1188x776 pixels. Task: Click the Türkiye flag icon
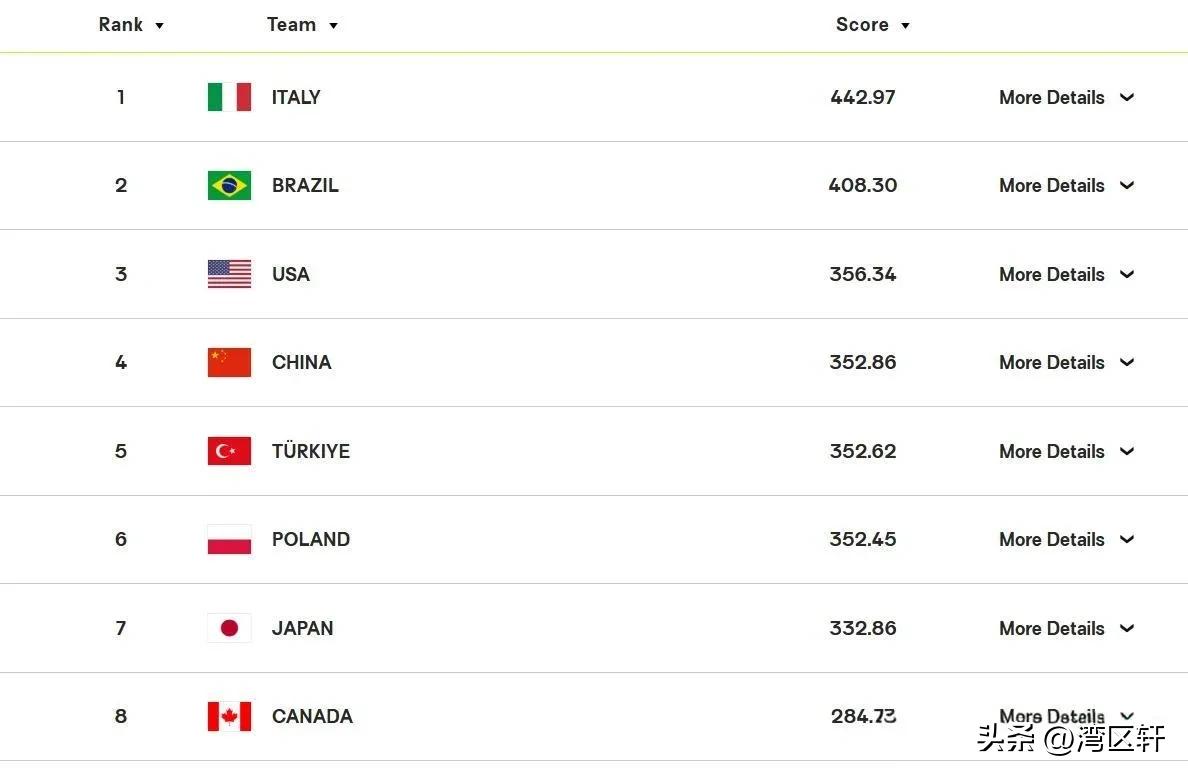pyautogui.click(x=229, y=451)
